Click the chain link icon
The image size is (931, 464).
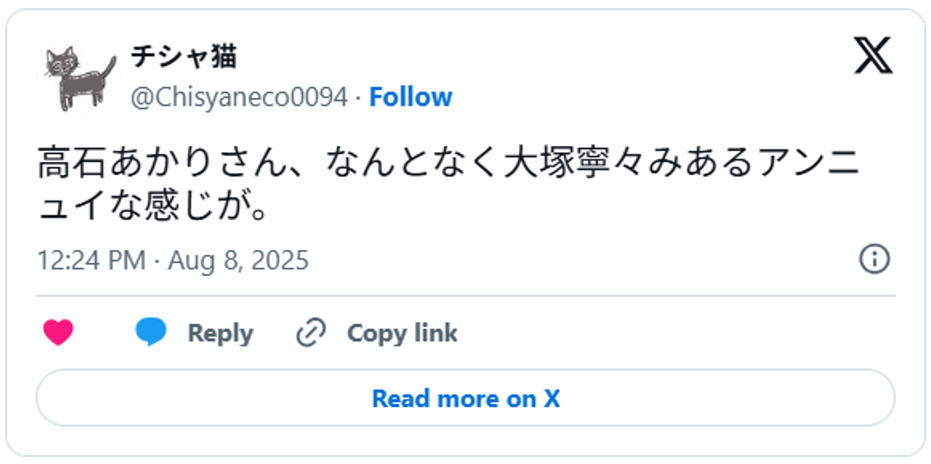pos(312,333)
